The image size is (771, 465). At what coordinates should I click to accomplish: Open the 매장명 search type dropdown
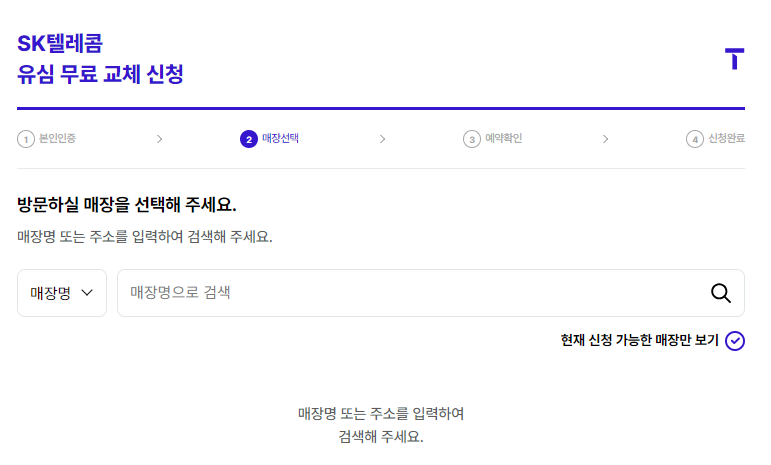pyautogui.click(x=62, y=293)
